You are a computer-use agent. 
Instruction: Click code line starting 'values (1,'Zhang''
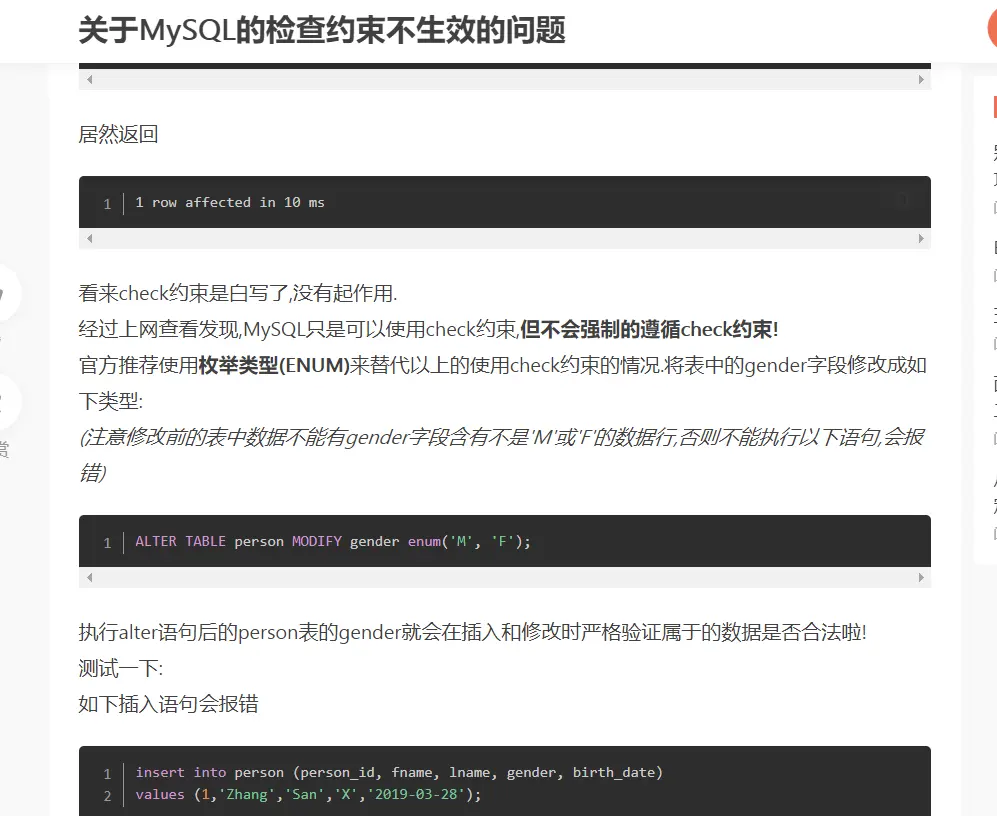coord(308,794)
